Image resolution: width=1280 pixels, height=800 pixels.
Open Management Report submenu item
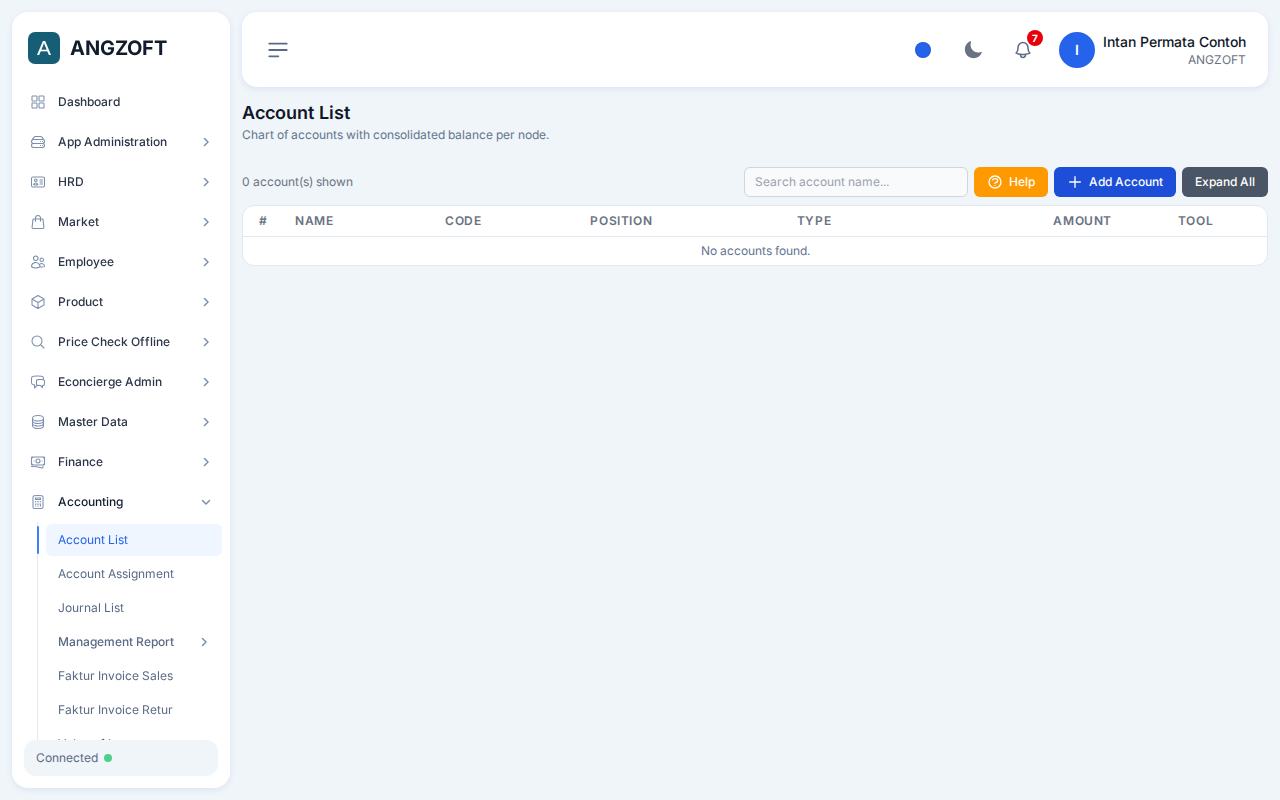coord(134,642)
